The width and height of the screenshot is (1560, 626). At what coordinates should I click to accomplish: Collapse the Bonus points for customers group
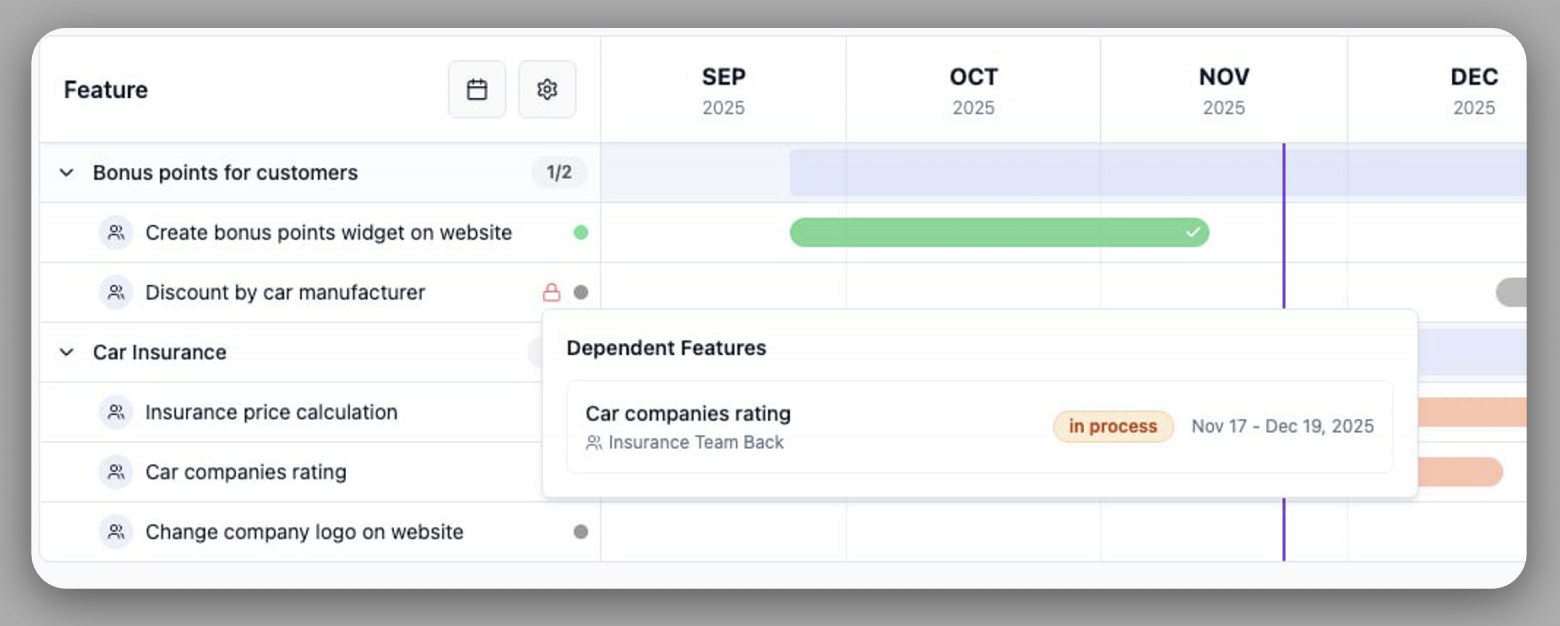tap(67, 173)
